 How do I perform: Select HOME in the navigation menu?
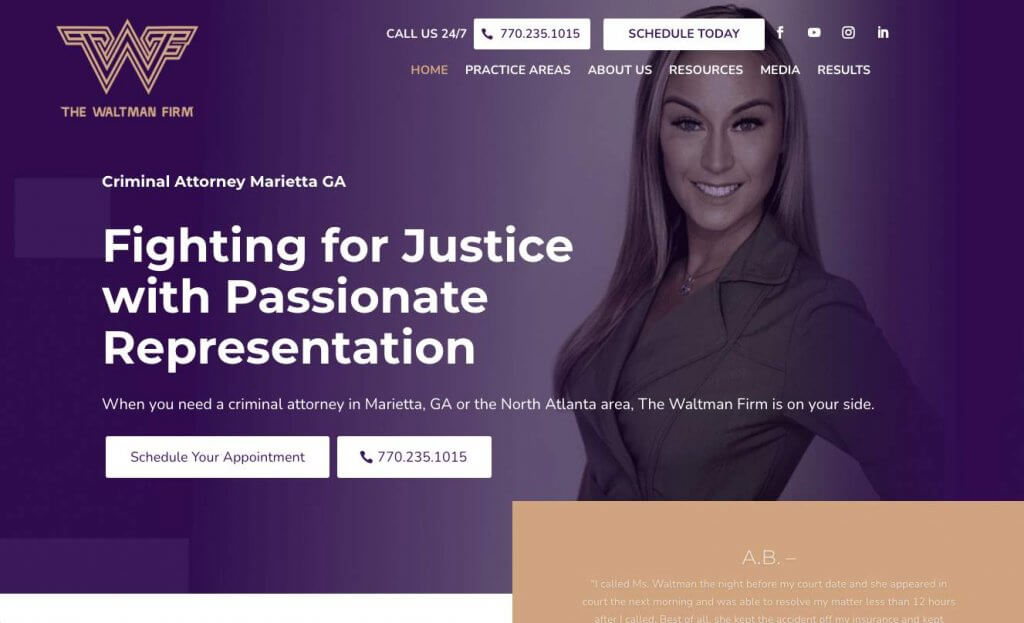[429, 70]
